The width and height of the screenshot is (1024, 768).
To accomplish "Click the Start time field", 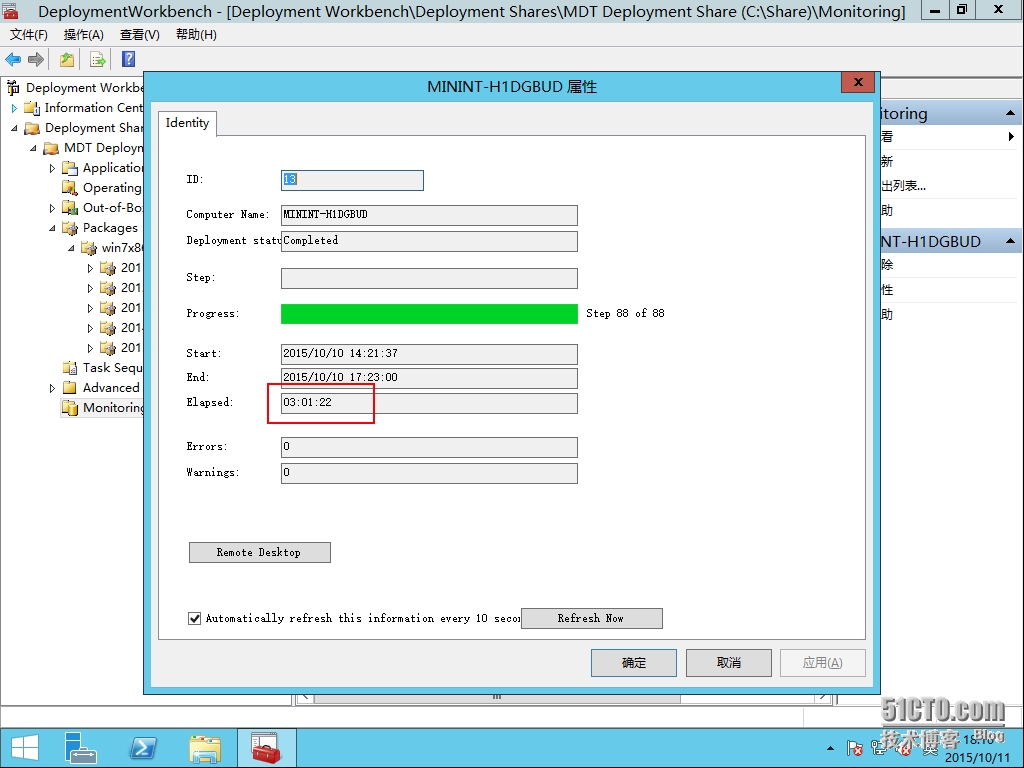I will 429,354.
